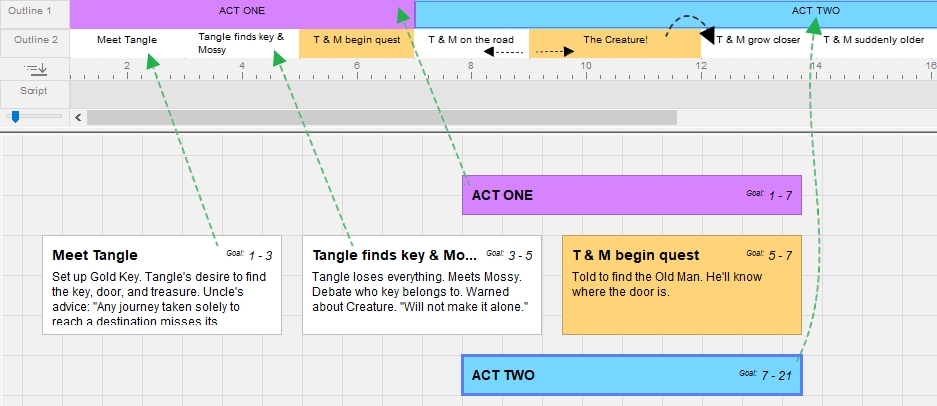The height and width of the screenshot is (406, 937).
Task: Click the horizontal timeline scrollbar
Action: (x=380, y=117)
